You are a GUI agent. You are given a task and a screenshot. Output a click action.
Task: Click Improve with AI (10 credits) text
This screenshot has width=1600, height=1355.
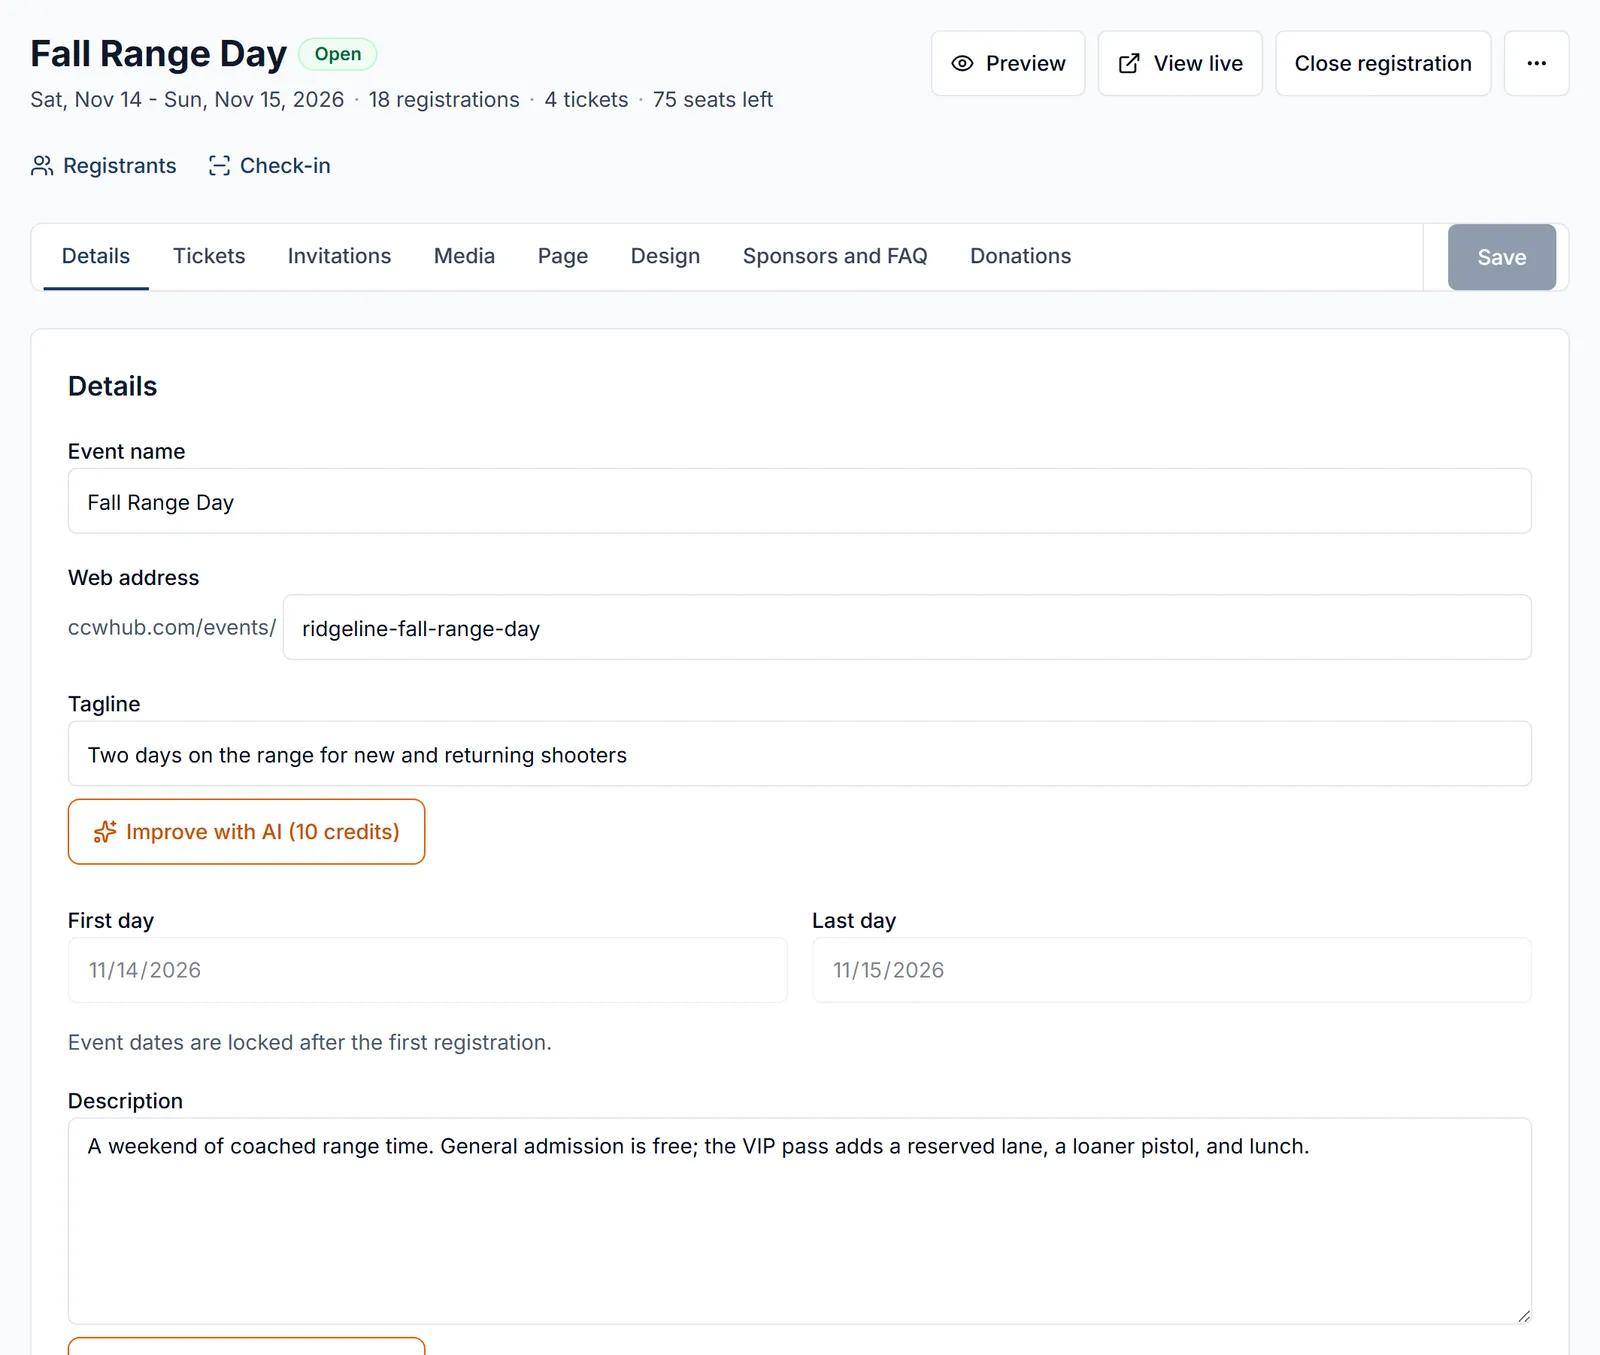click(263, 832)
